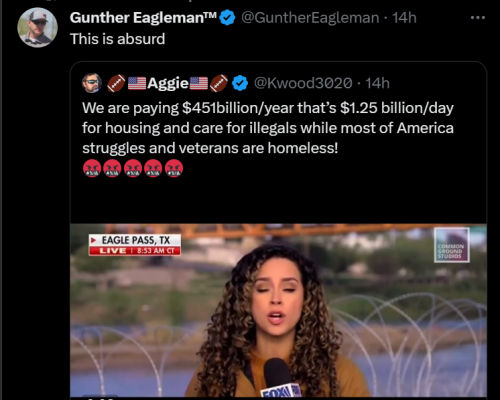
Task: Open the three-dot more options menu
Action: (x=478, y=18)
